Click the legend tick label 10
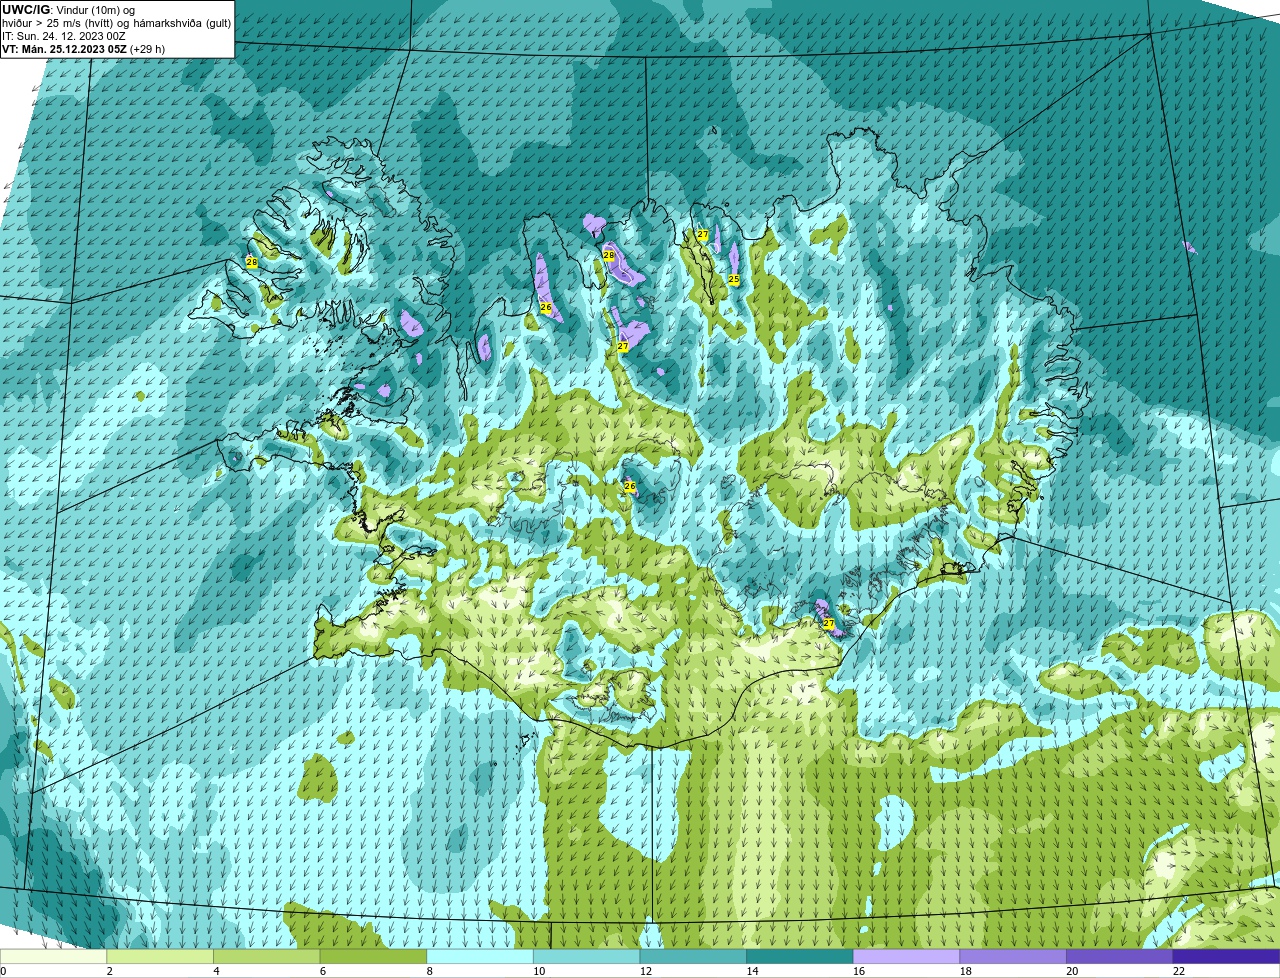Screen dimensions: 1280x978 (x=539, y=971)
